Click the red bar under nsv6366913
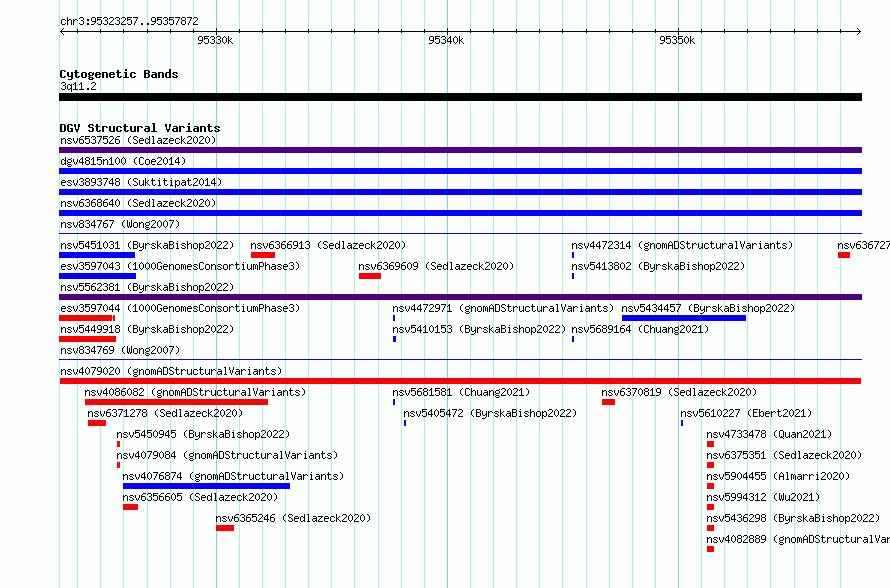This screenshot has width=890, height=588. coord(263,255)
